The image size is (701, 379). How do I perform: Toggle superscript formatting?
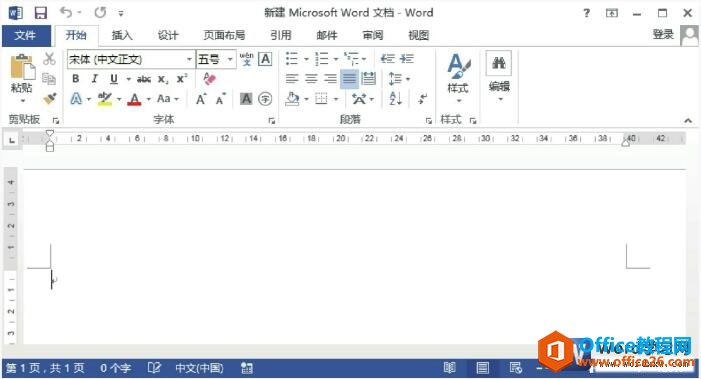pos(182,79)
